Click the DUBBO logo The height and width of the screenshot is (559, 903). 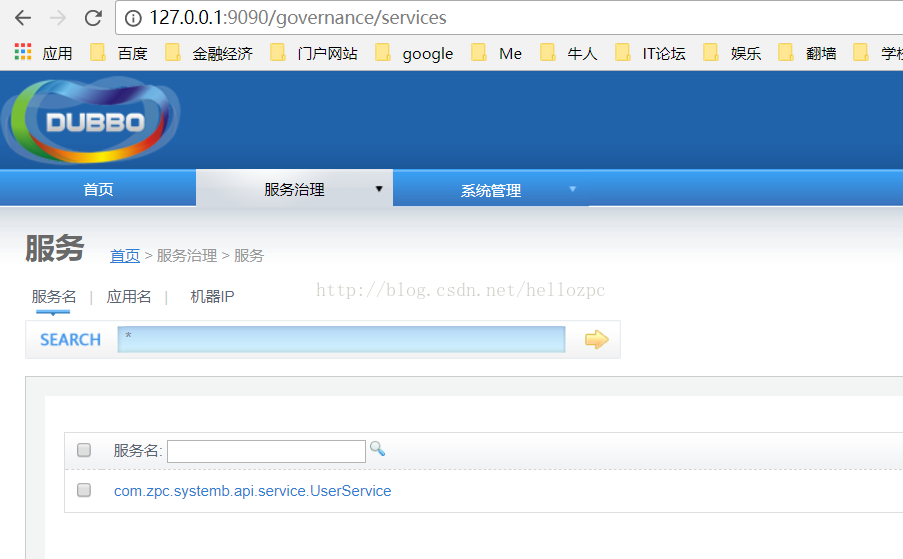[91, 120]
